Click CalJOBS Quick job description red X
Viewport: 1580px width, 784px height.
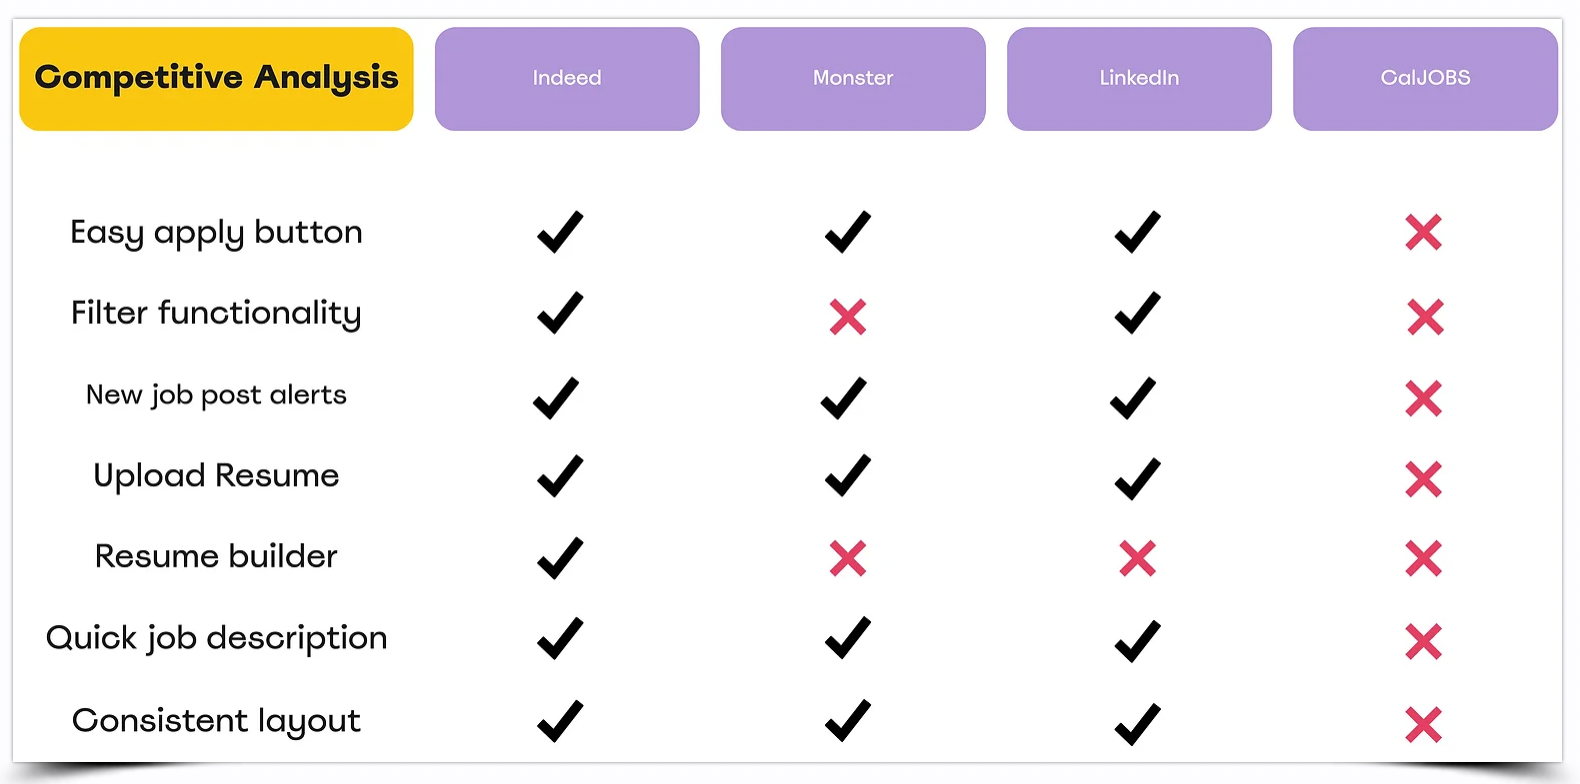[1423, 641]
